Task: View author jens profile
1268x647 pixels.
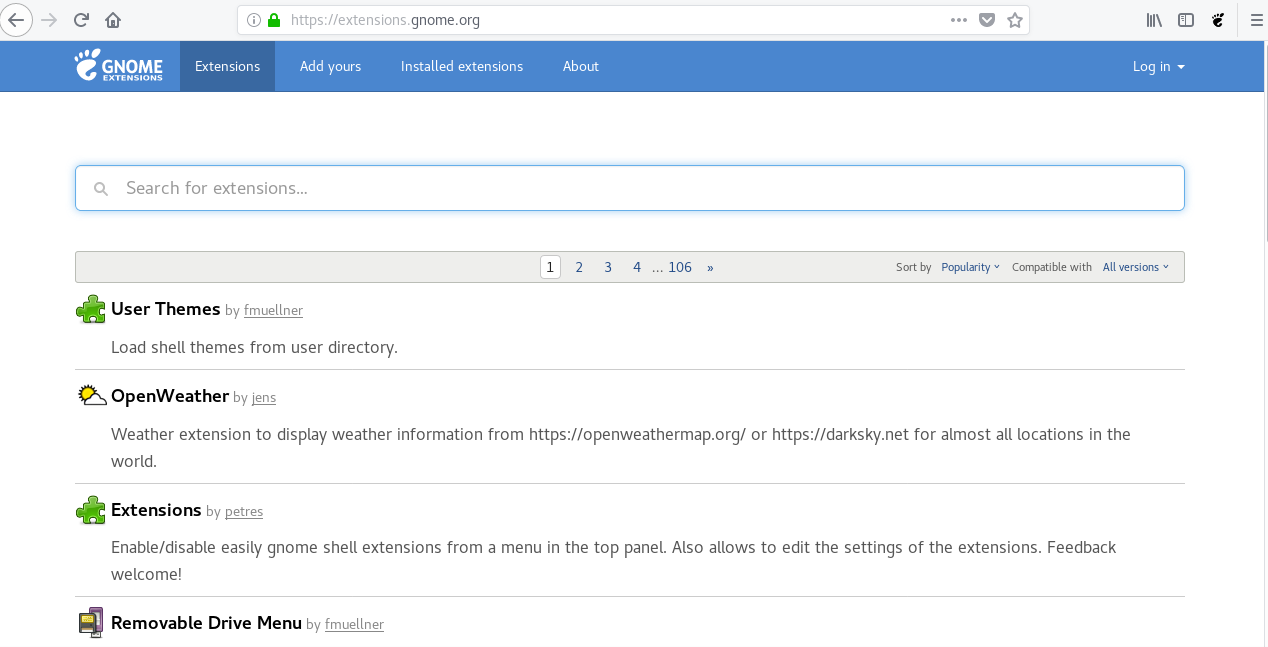Action: tap(264, 398)
